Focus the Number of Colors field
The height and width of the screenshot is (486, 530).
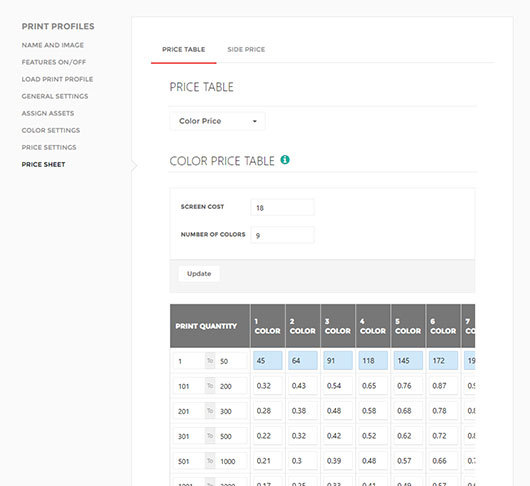click(283, 235)
